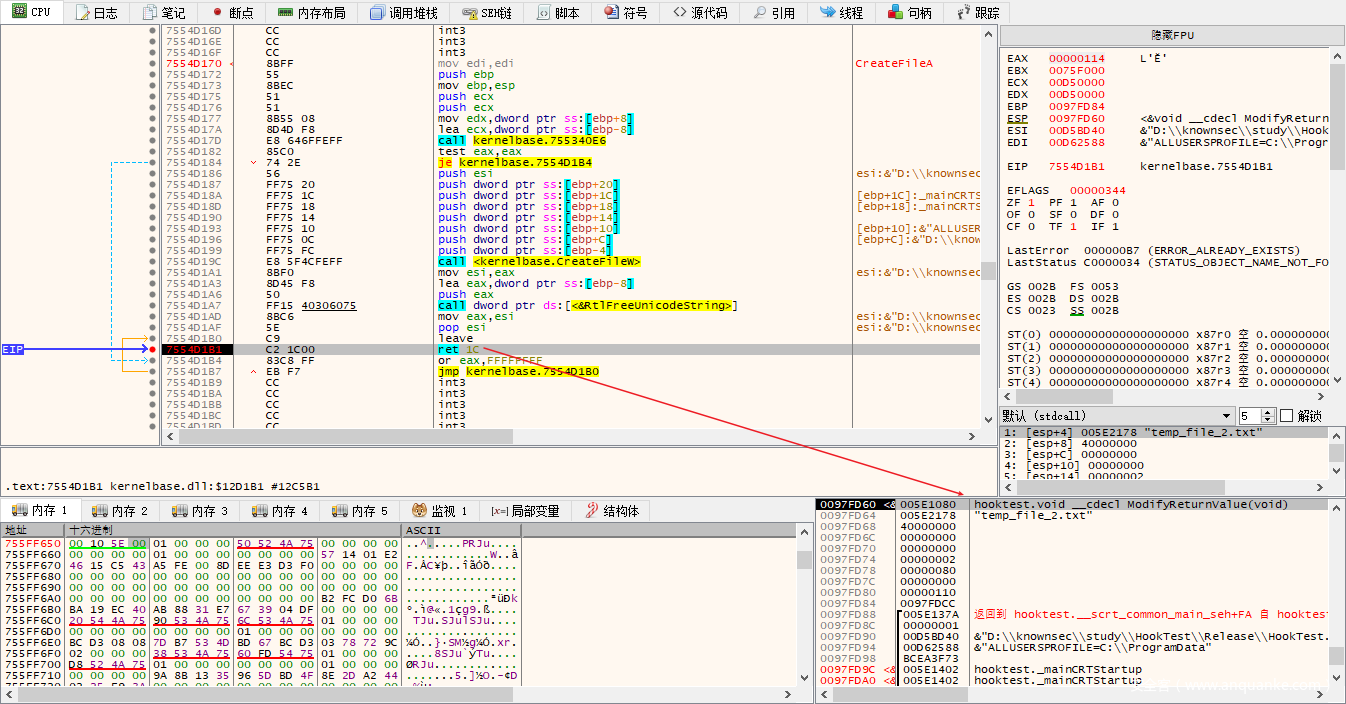
Task: Open the SEH链 chain tab
Action: (x=487, y=13)
